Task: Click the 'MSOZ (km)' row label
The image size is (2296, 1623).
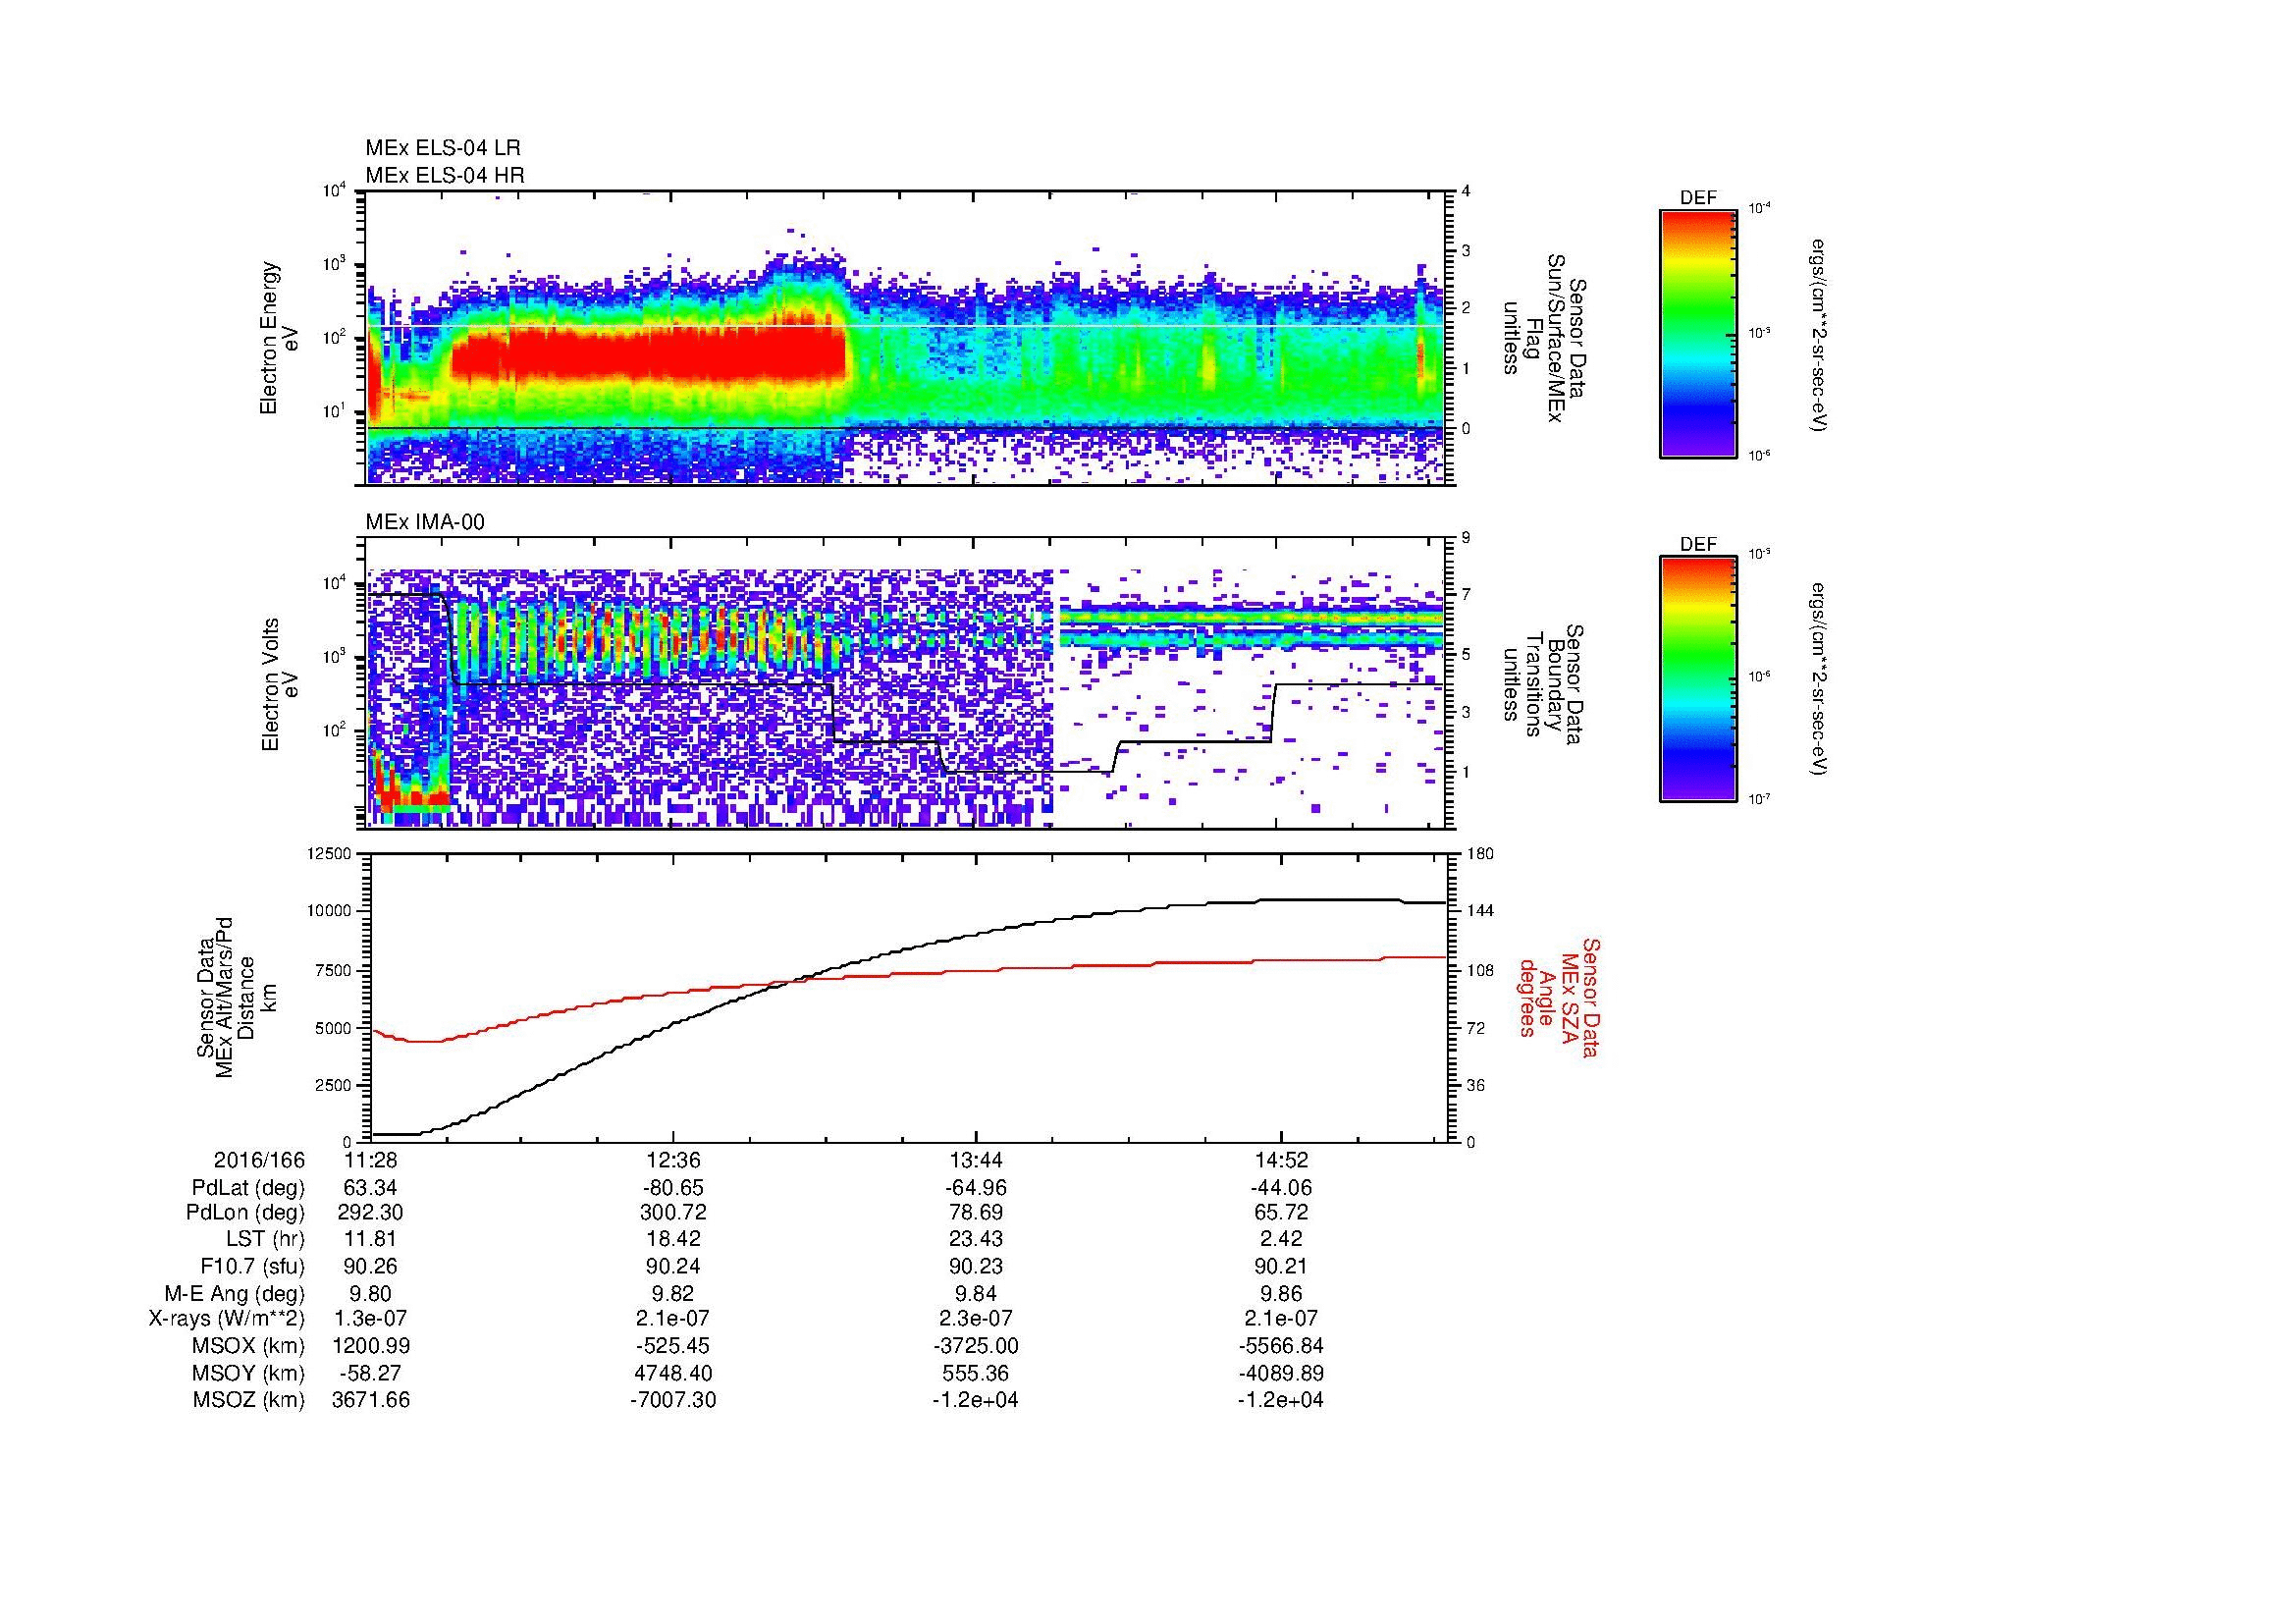Action: click(249, 1400)
